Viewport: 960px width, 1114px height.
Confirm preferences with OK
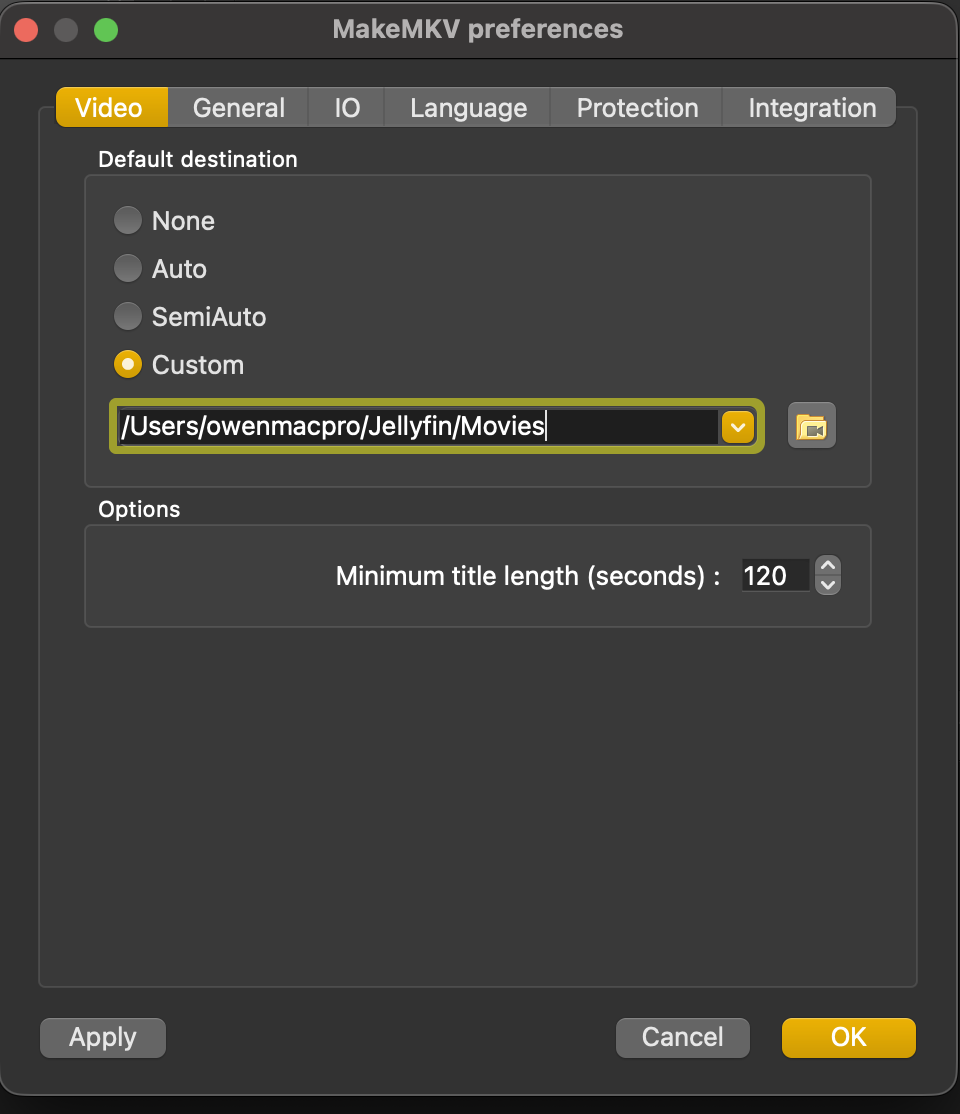pos(848,1037)
